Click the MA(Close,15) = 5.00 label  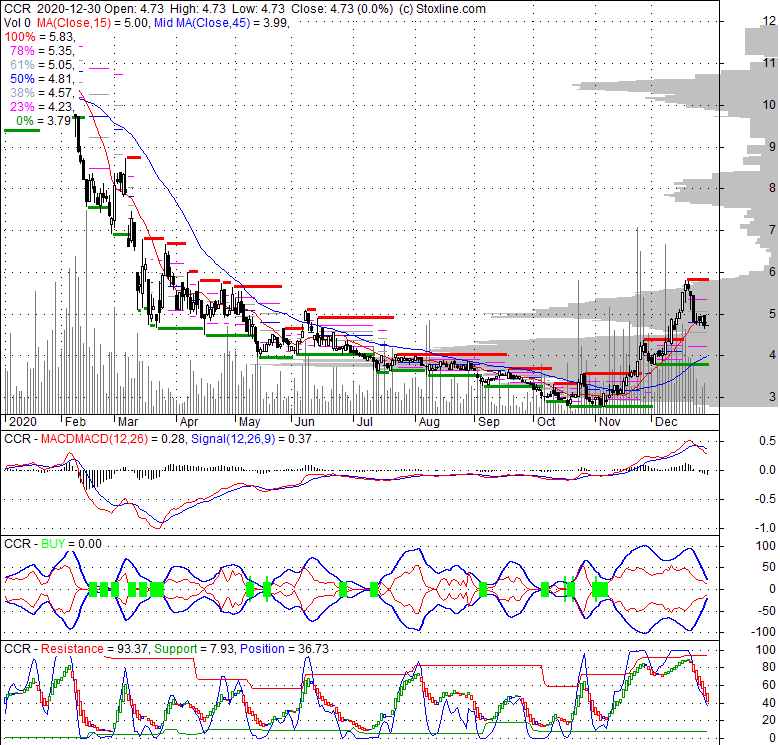click(93, 23)
